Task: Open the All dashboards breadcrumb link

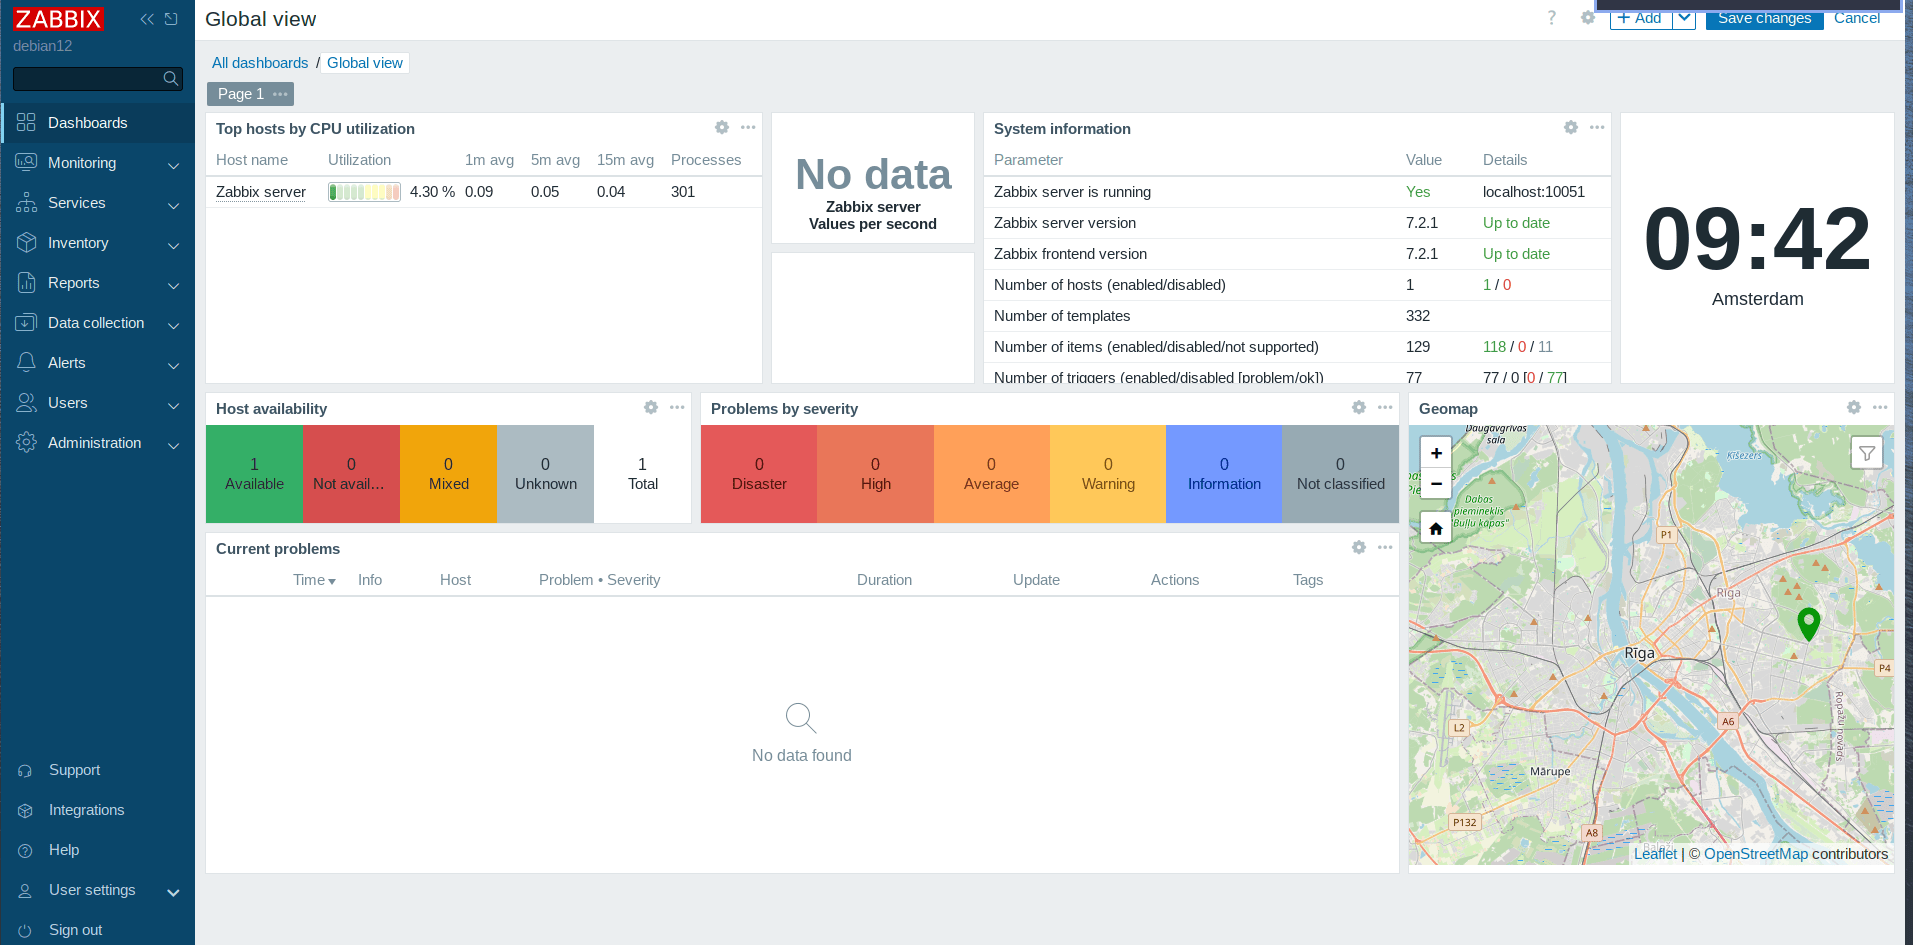Action: [260, 63]
